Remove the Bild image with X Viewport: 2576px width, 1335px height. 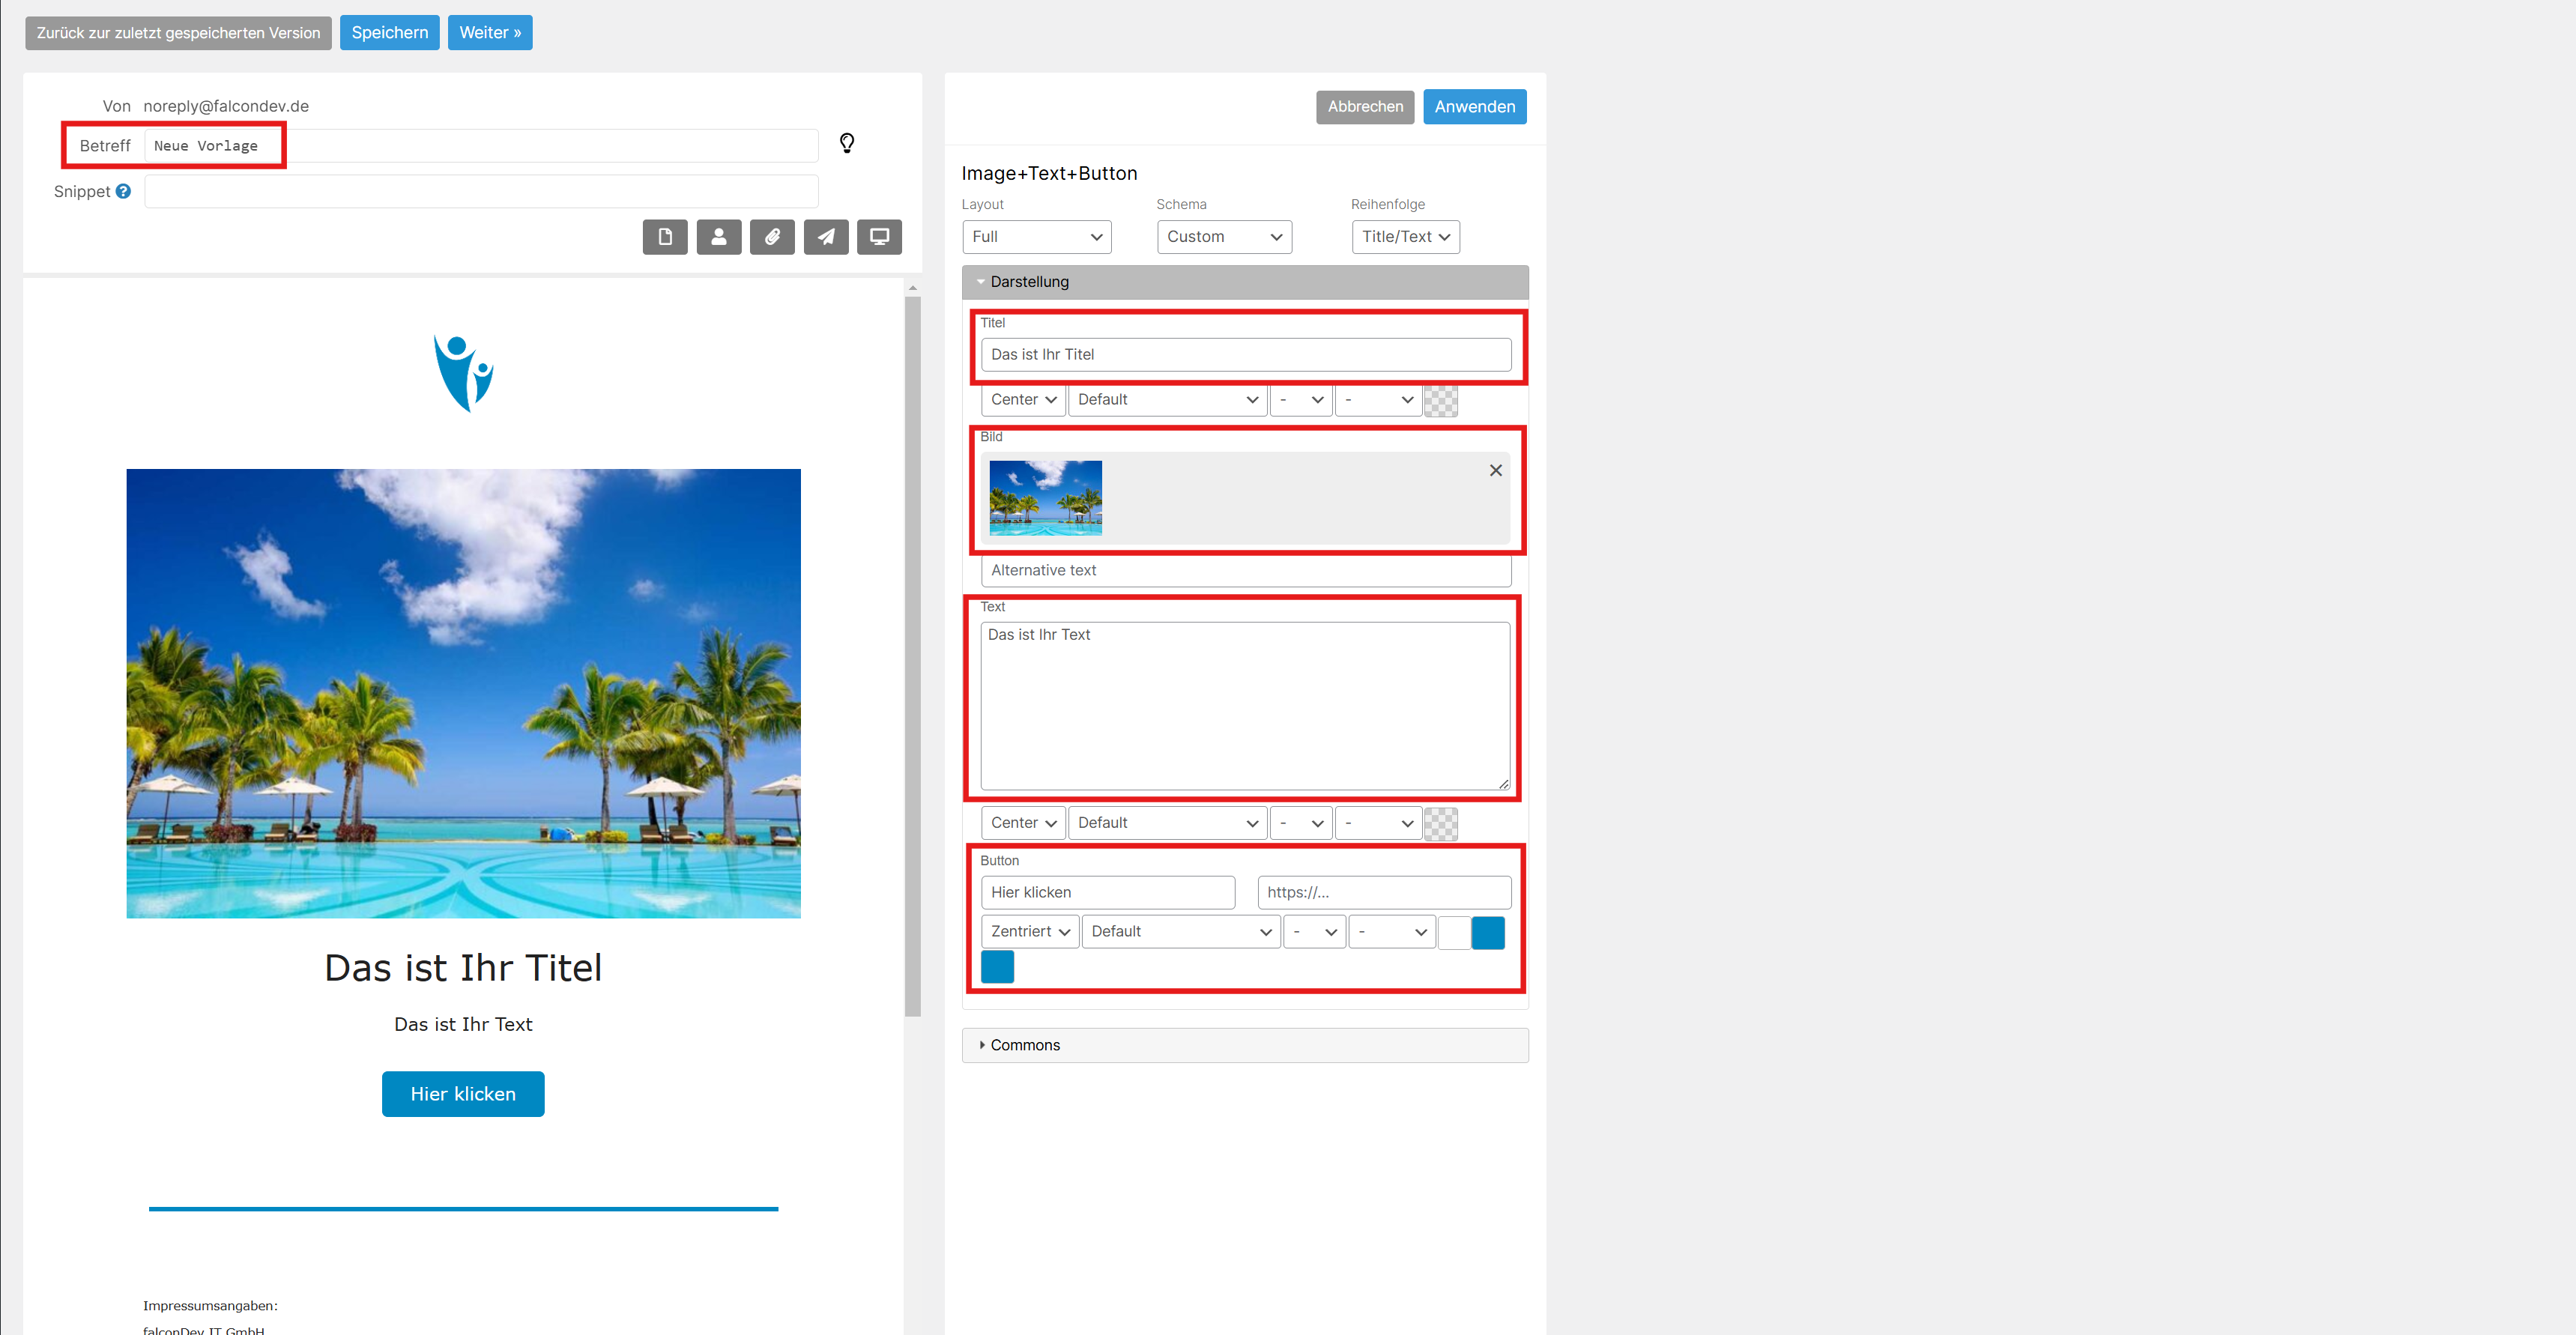[1495, 470]
